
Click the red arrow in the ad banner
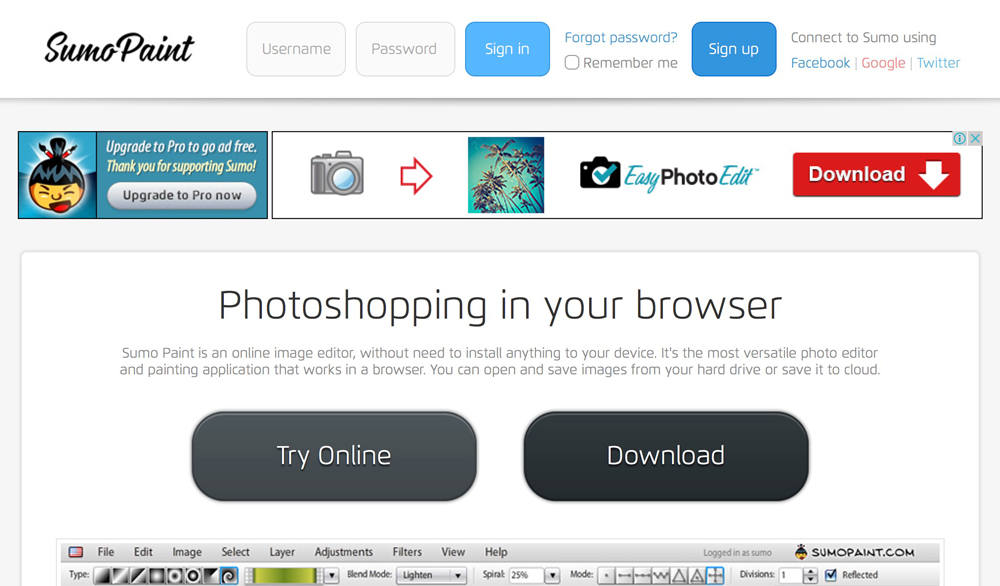click(416, 175)
